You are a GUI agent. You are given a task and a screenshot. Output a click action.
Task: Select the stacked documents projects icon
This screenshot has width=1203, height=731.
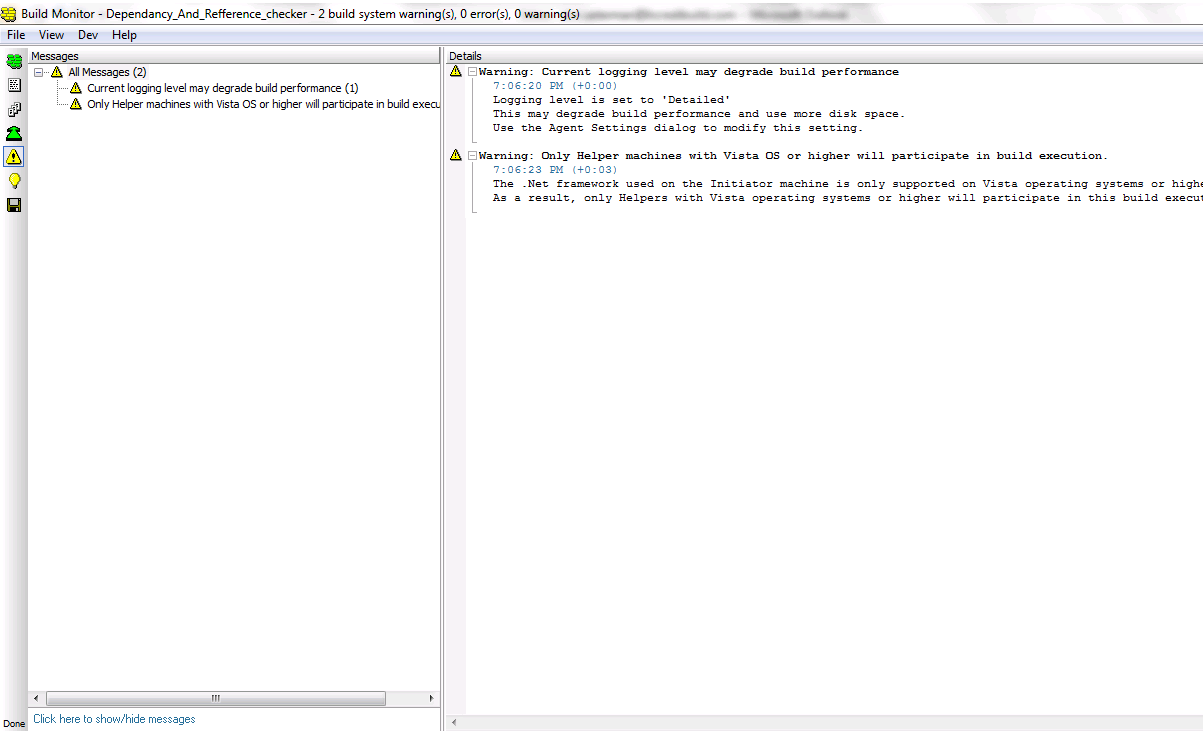click(14, 110)
